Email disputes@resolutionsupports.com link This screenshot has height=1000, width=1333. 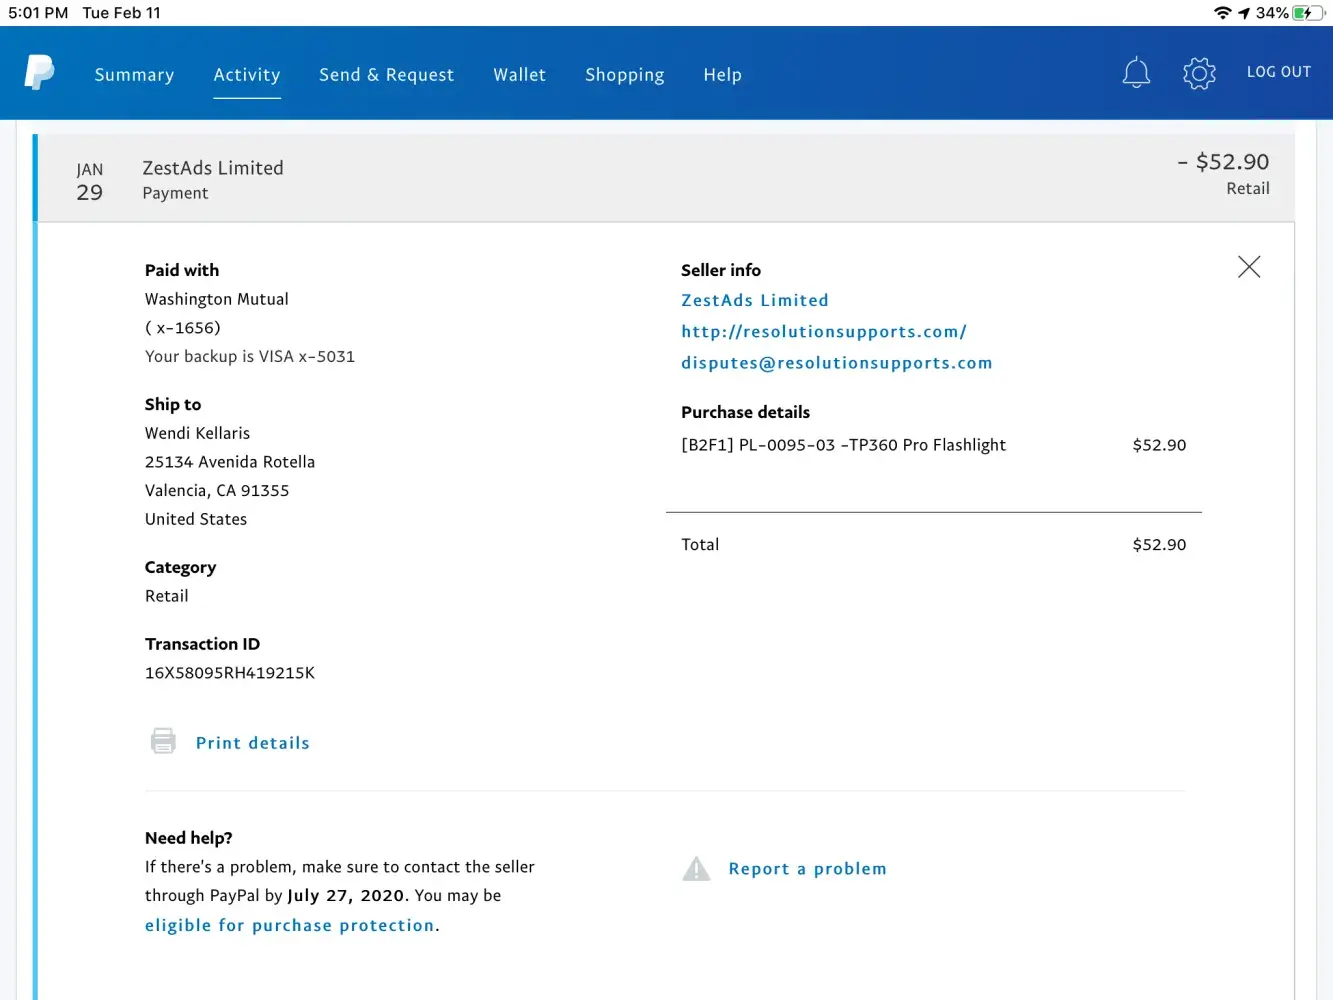tap(836, 363)
